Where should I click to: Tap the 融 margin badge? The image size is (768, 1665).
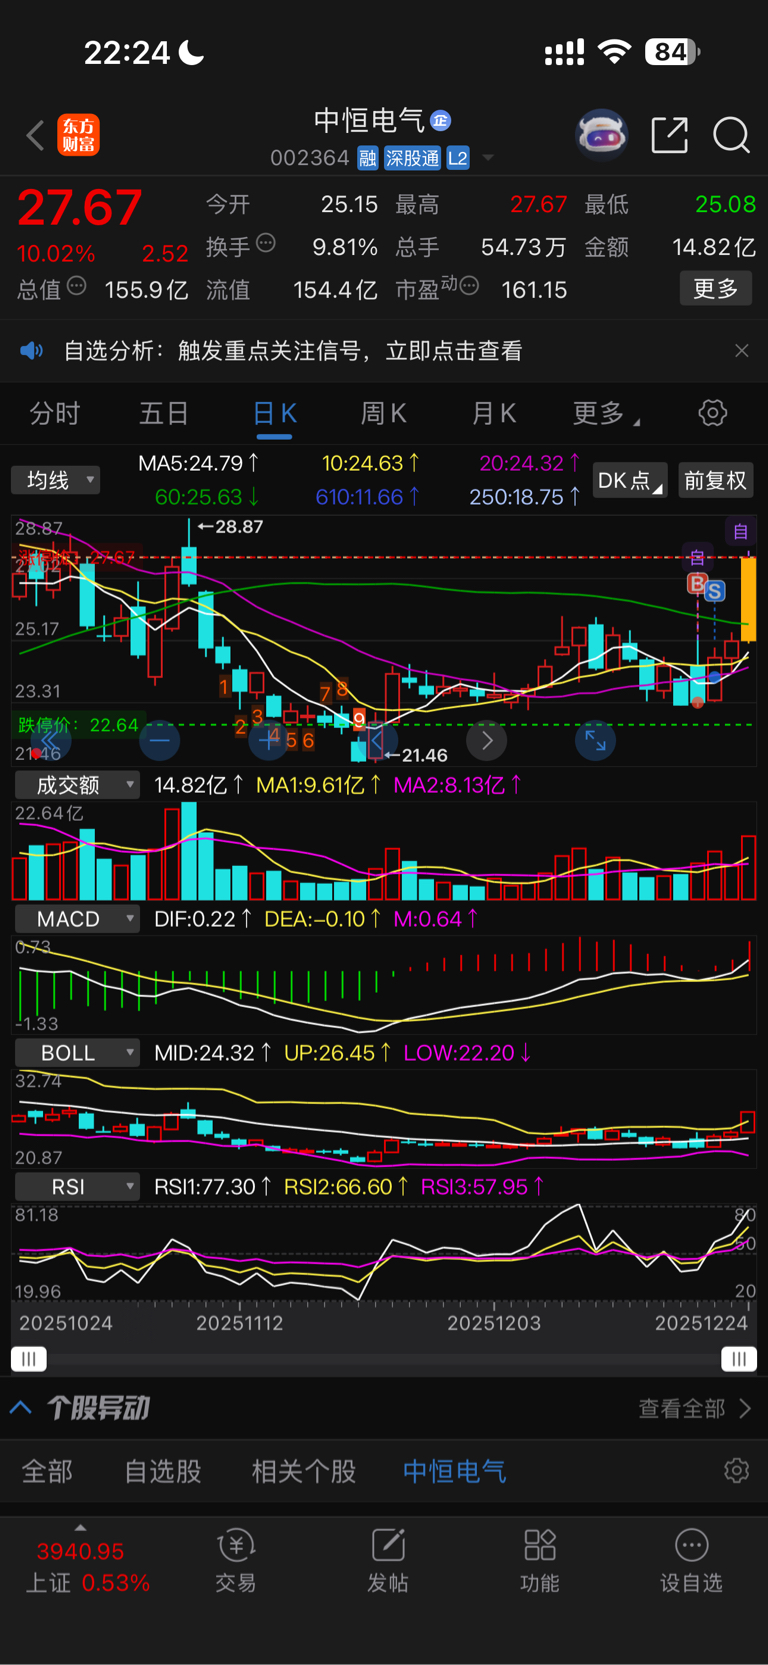point(368,158)
